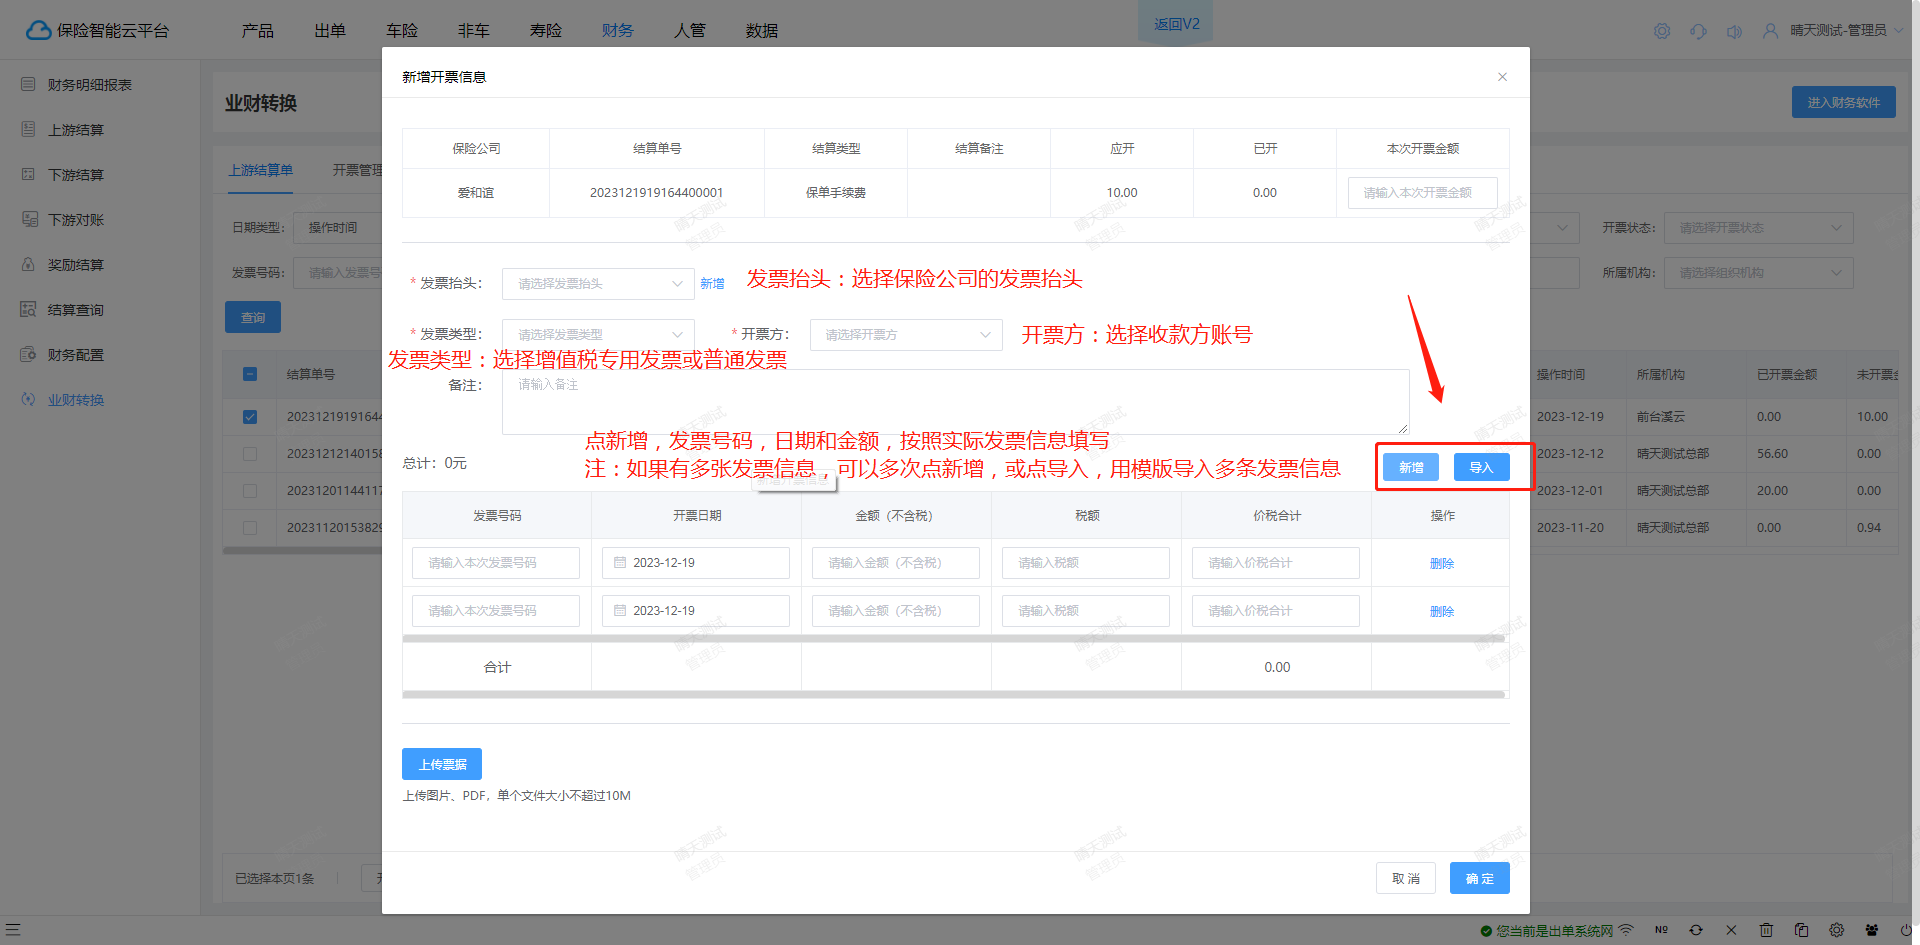The height and width of the screenshot is (945, 1920).
Task: Uncheck the row 20231219191644 checkbox
Action: point(250,417)
